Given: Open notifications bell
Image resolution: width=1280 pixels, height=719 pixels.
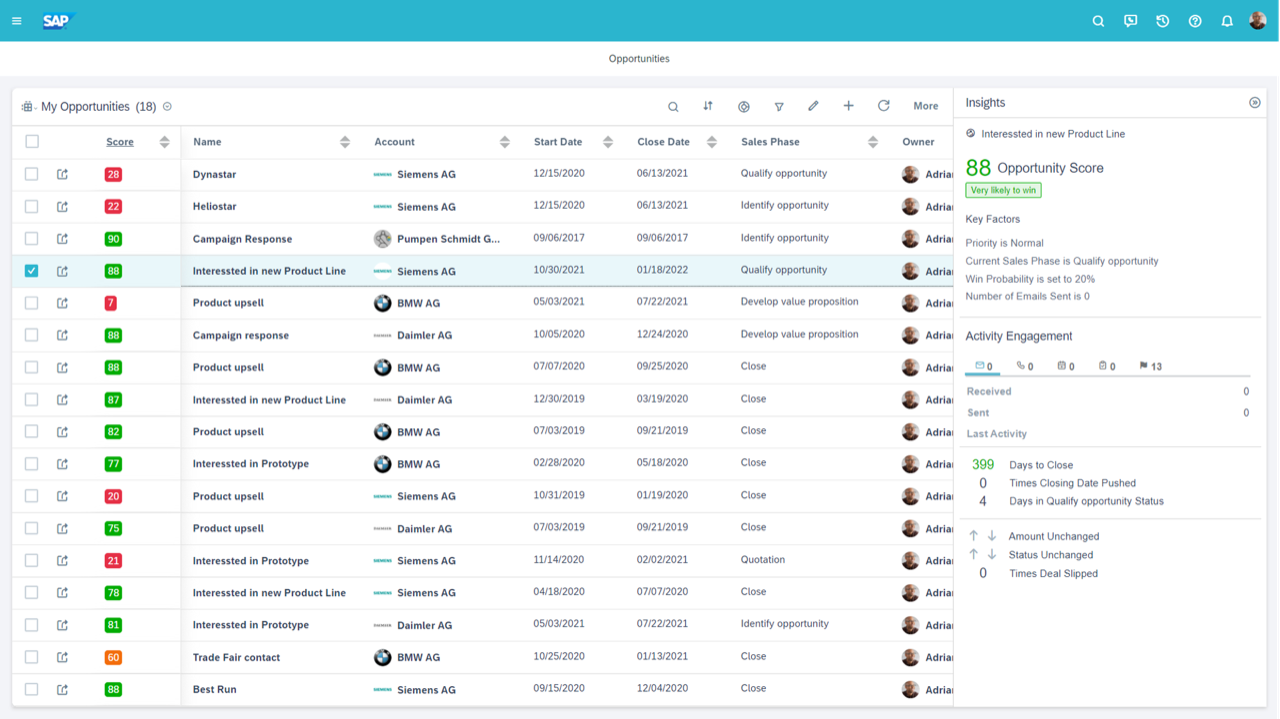Looking at the screenshot, I should click(x=1227, y=21).
